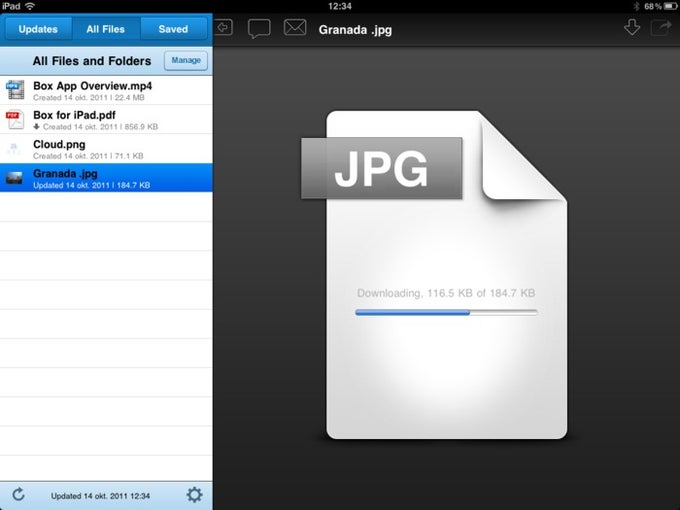Switch to the Updates tab
680x510 pixels.
38,29
